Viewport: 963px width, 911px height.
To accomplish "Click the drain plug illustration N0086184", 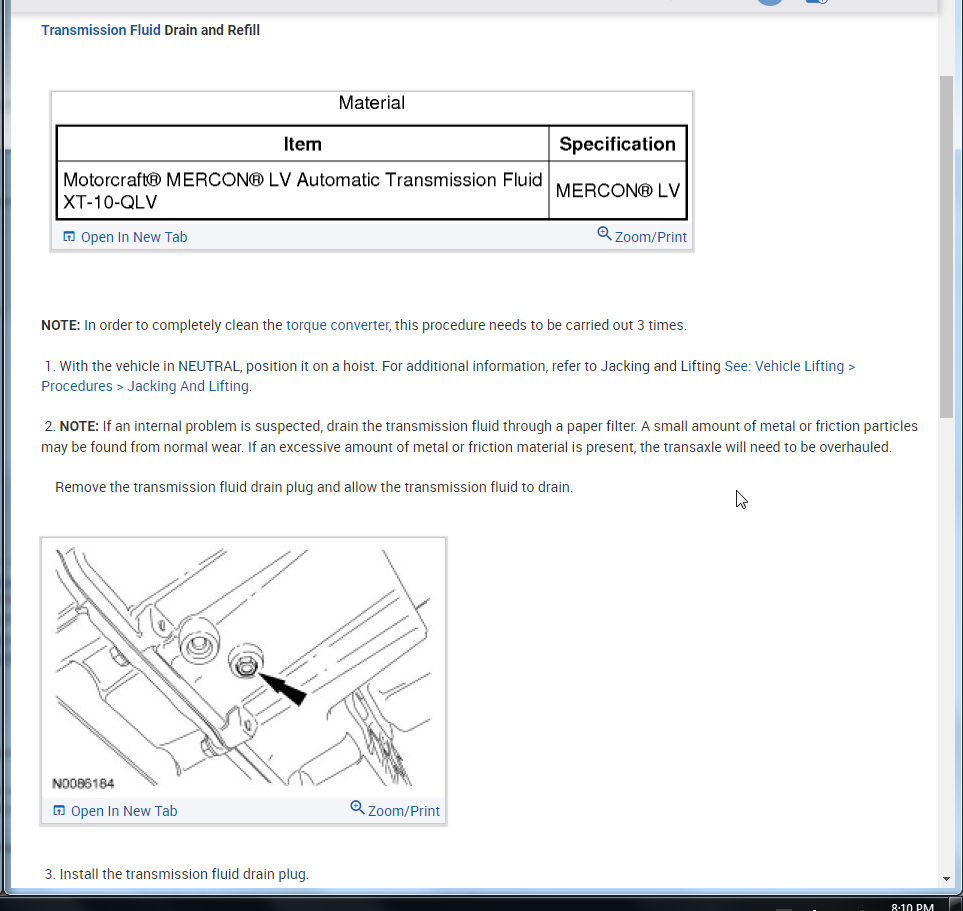I will tap(243, 668).
